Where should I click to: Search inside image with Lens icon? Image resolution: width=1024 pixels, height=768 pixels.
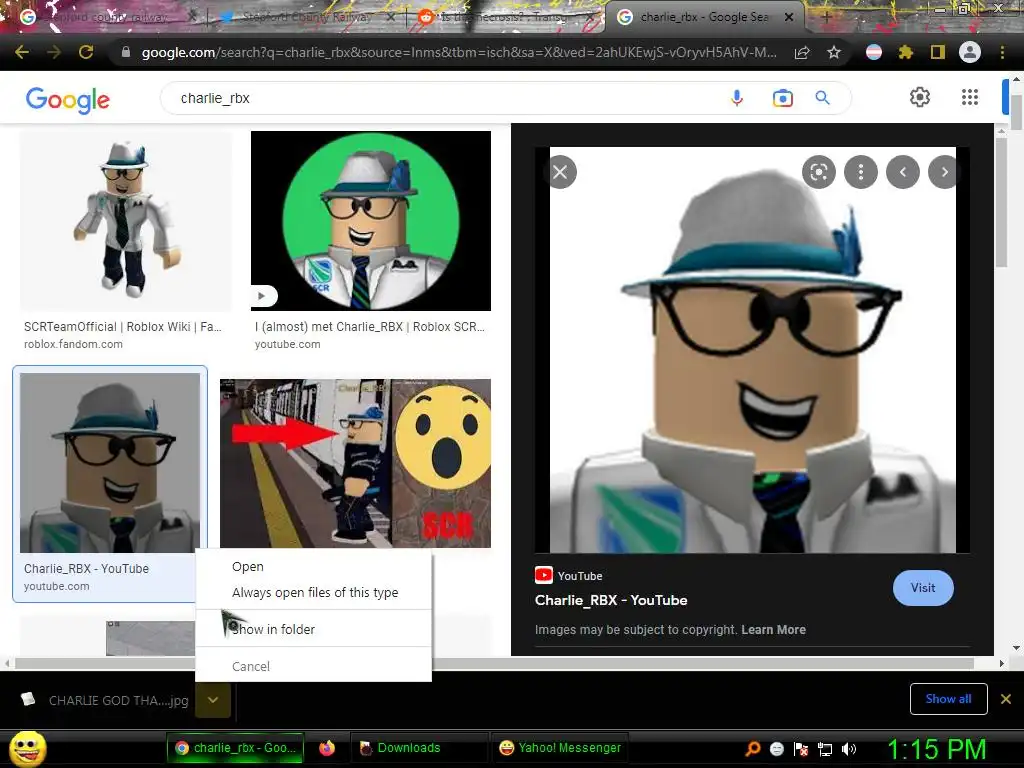[x=819, y=172]
